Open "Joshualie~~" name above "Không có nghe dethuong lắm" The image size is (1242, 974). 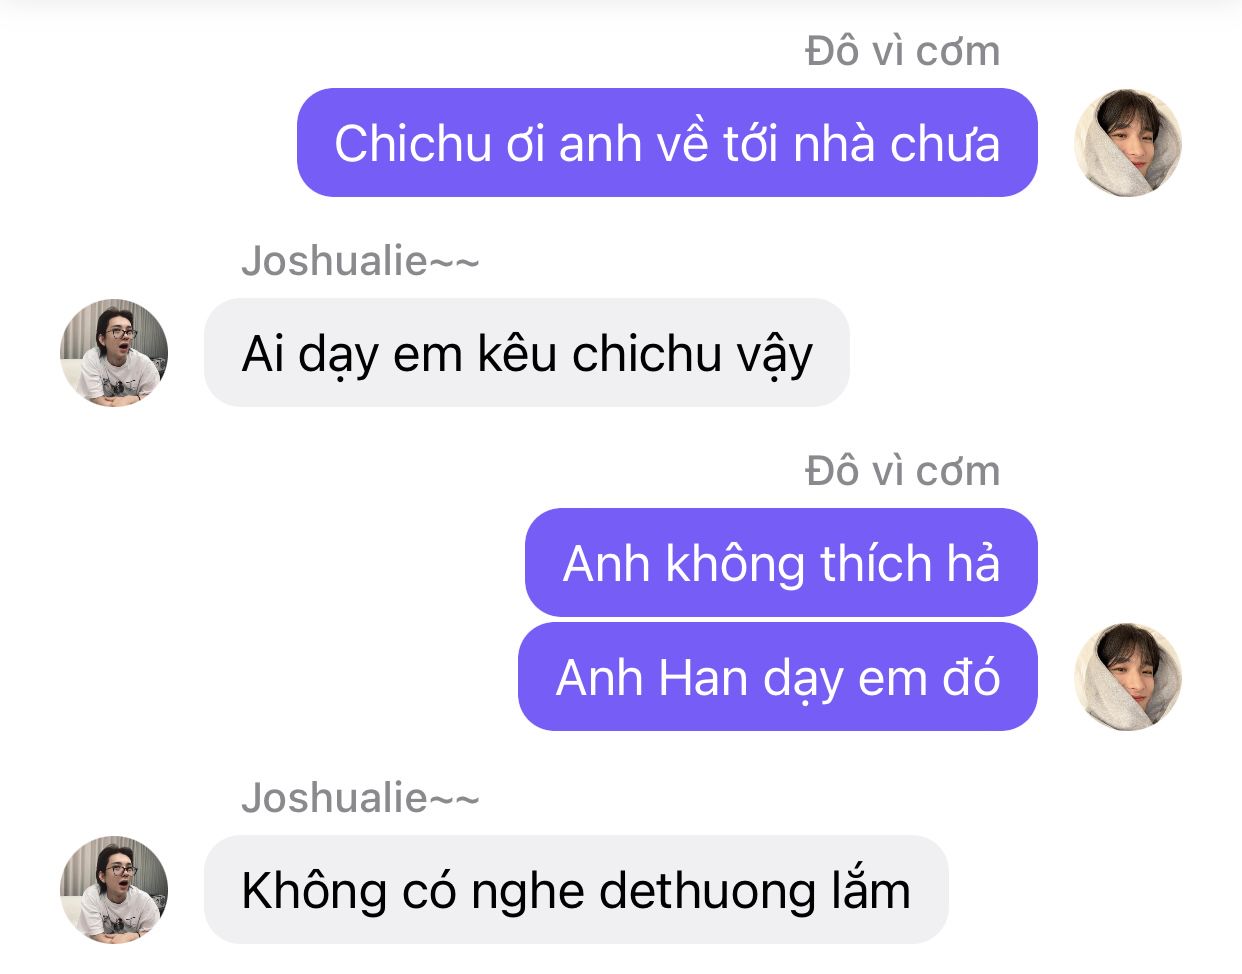click(x=360, y=798)
